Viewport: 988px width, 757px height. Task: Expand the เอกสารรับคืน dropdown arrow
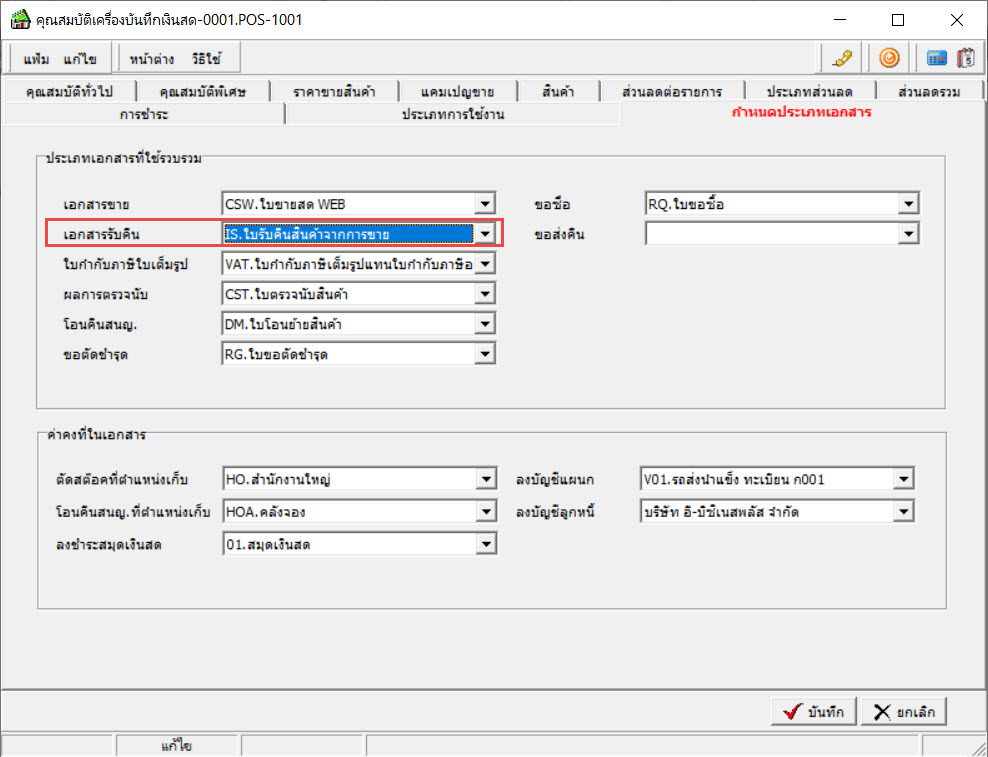coord(485,234)
